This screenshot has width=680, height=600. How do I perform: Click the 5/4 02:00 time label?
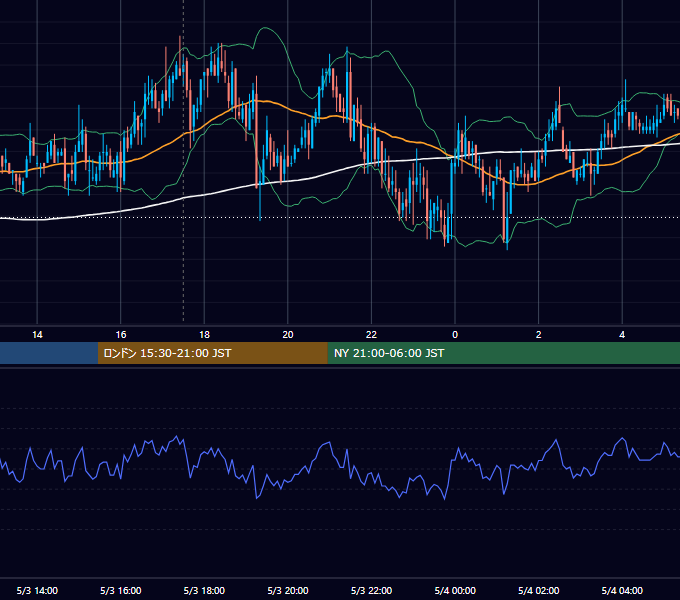[x=538, y=590]
